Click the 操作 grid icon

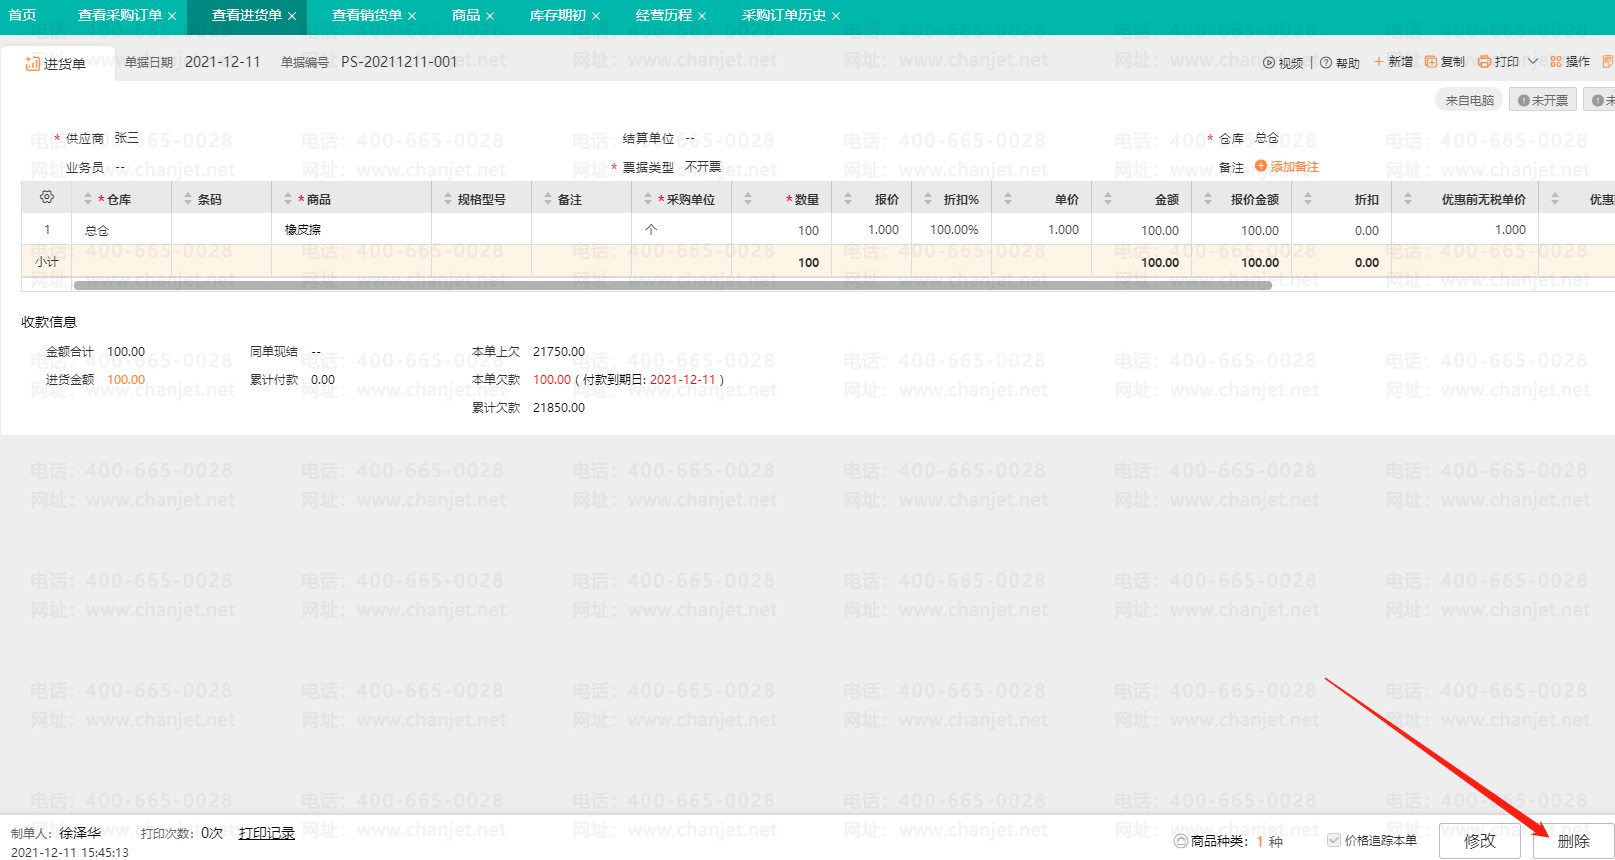click(1556, 62)
